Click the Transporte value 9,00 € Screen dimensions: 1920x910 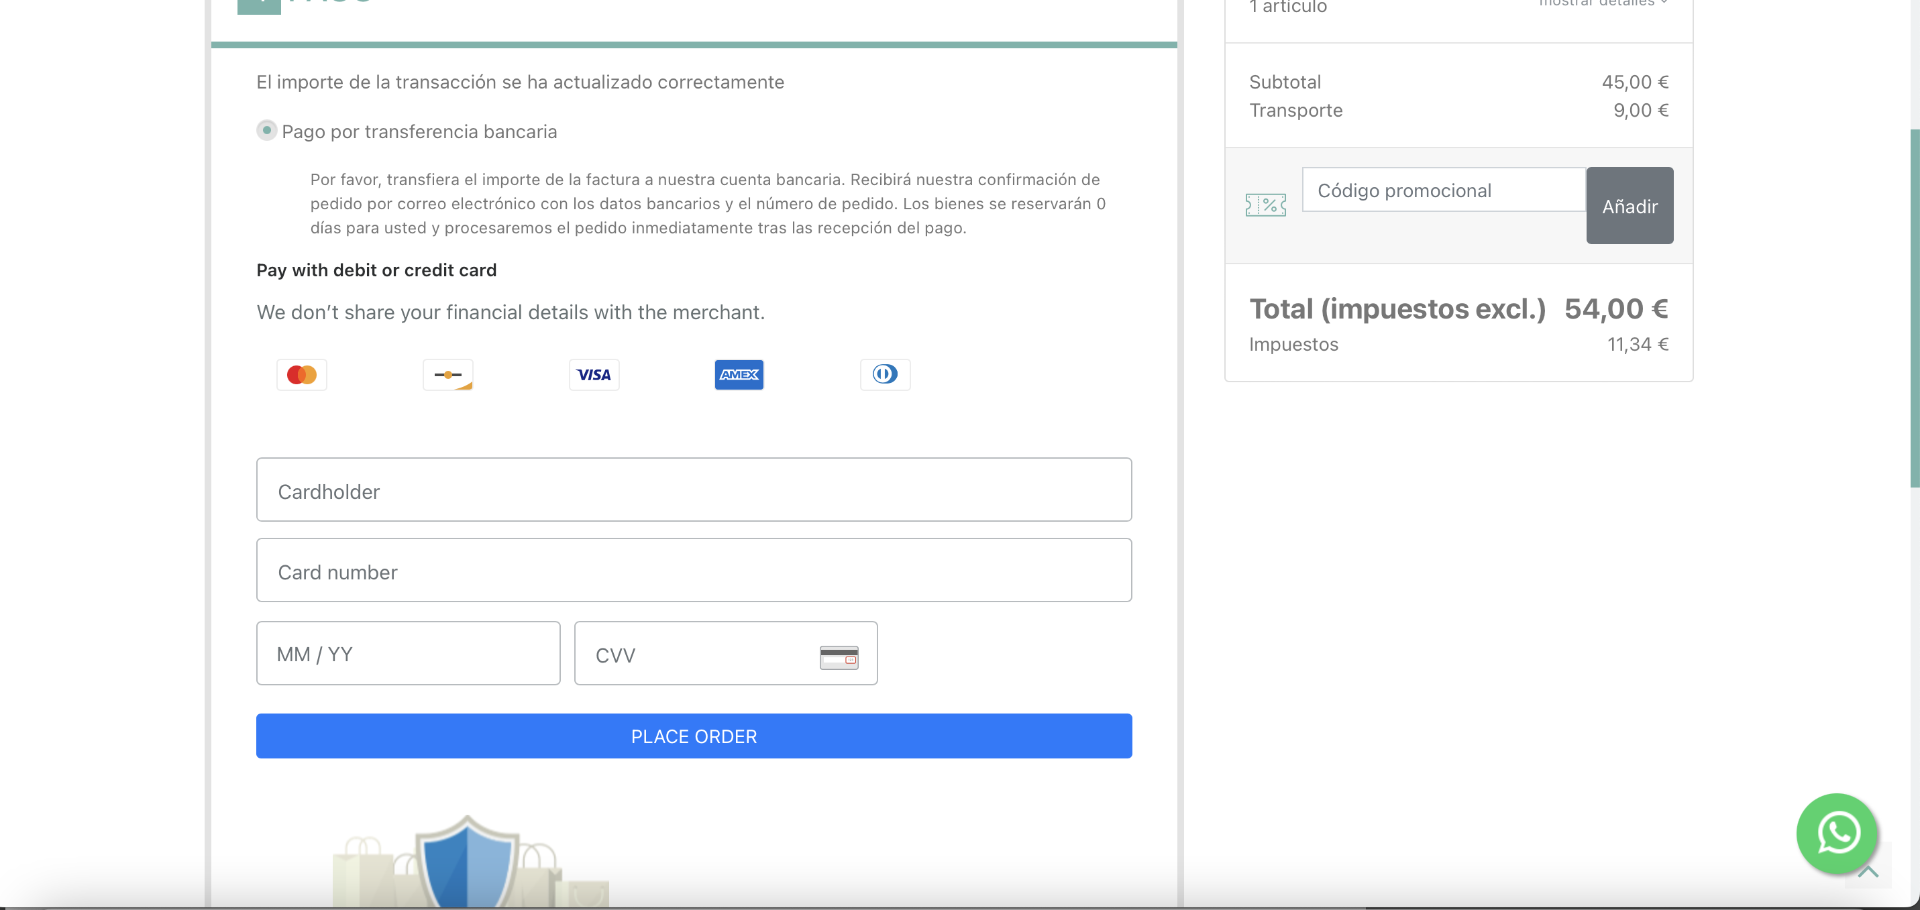click(1641, 110)
